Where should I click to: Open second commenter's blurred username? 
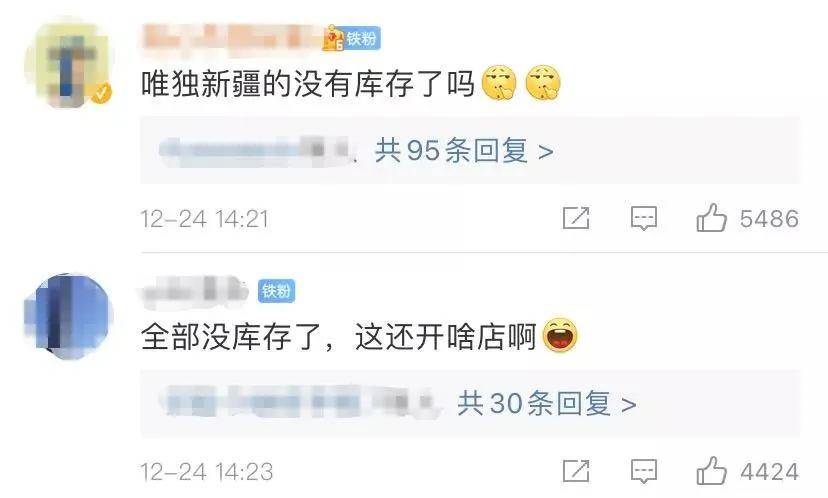point(195,290)
